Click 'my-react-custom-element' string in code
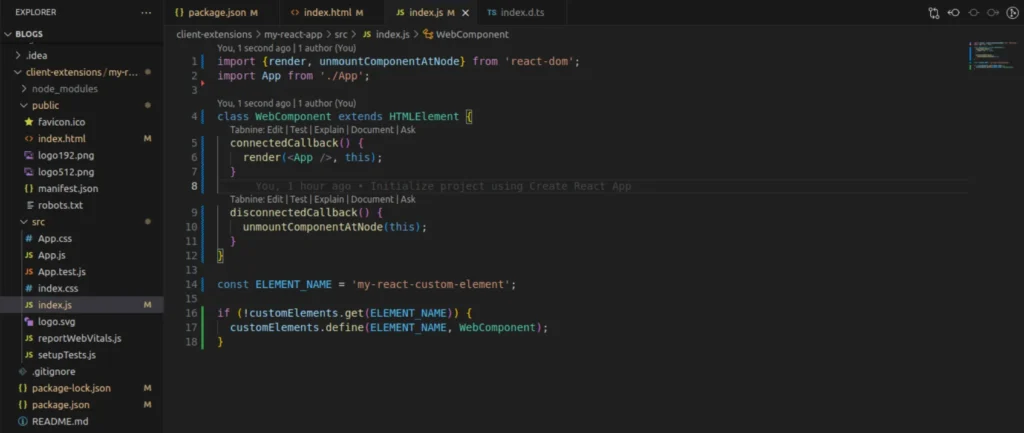The image size is (1024, 433). pyautogui.click(x=431, y=284)
